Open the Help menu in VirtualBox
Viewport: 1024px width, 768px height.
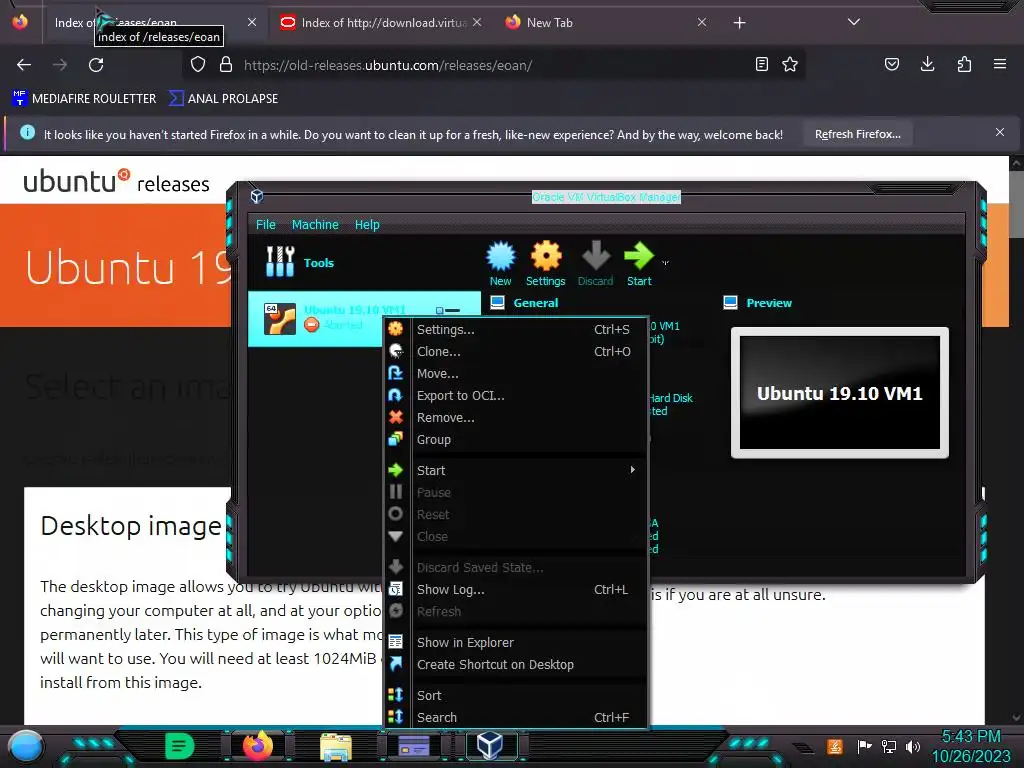[367, 225]
